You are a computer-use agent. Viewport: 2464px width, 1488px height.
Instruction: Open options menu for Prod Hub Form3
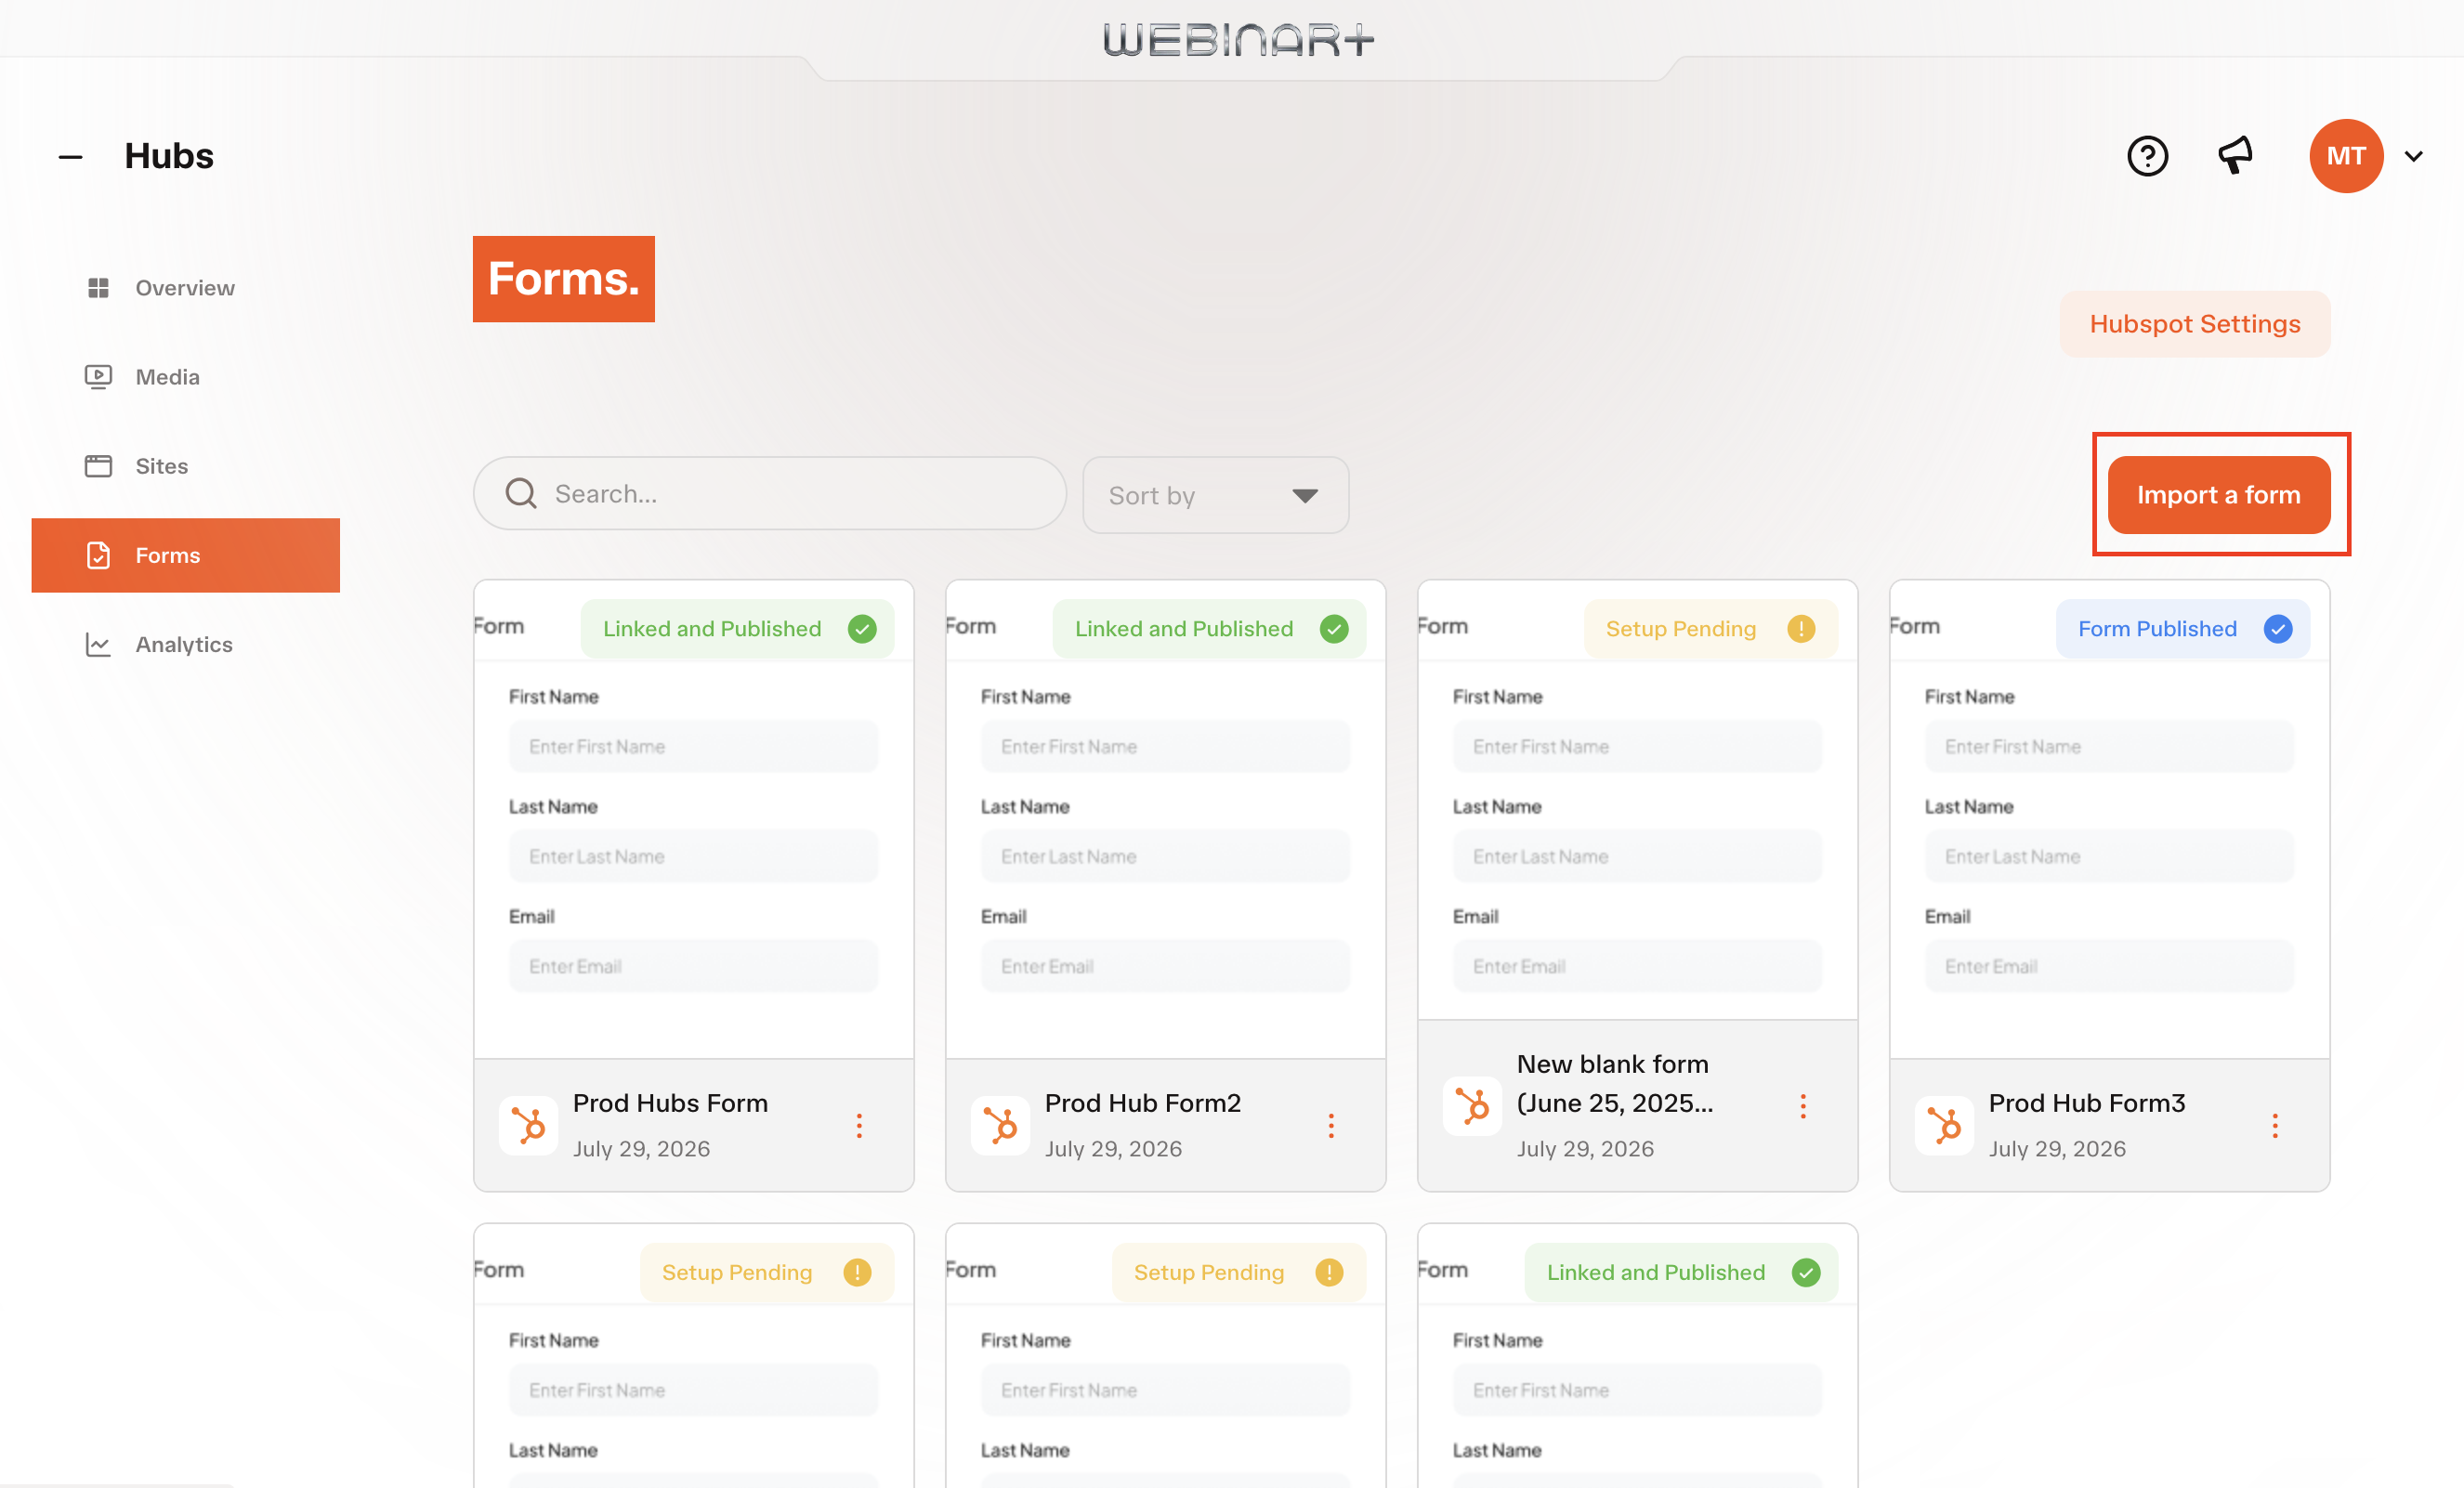(x=2275, y=1126)
